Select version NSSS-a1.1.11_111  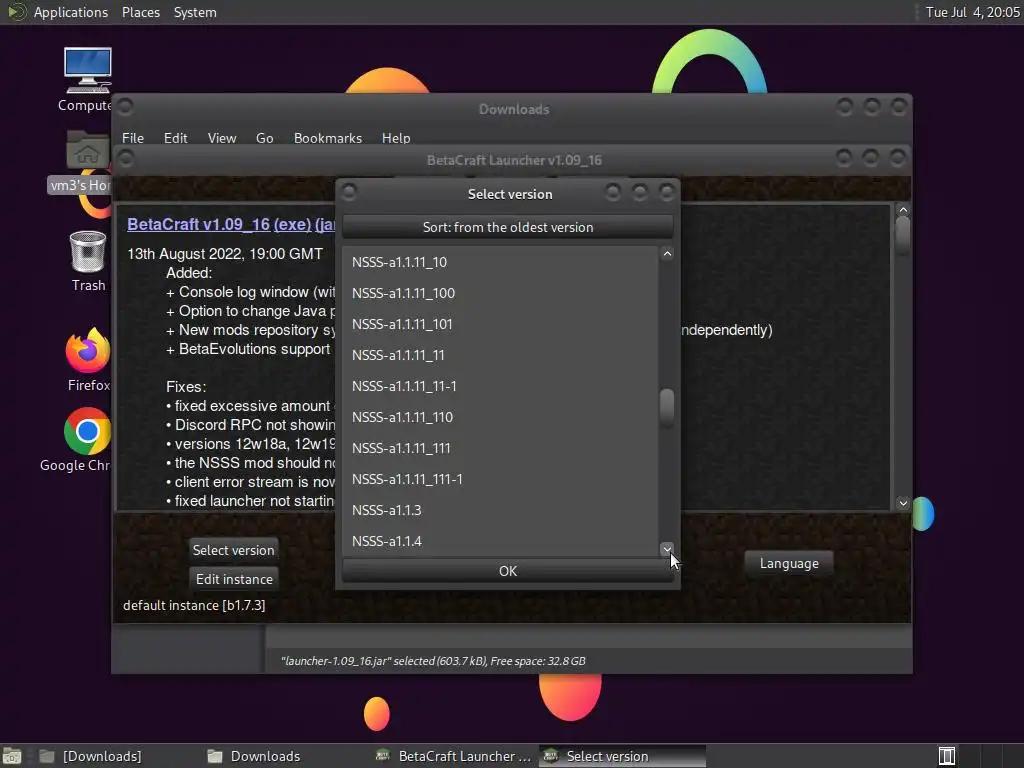tap(500, 448)
